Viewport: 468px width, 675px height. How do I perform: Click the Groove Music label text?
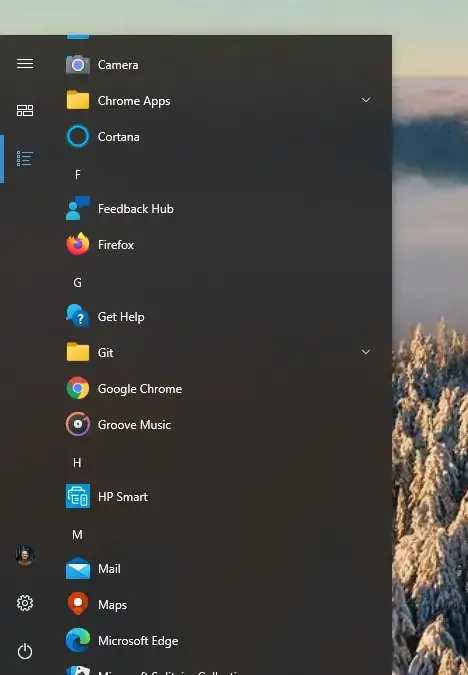(134, 425)
